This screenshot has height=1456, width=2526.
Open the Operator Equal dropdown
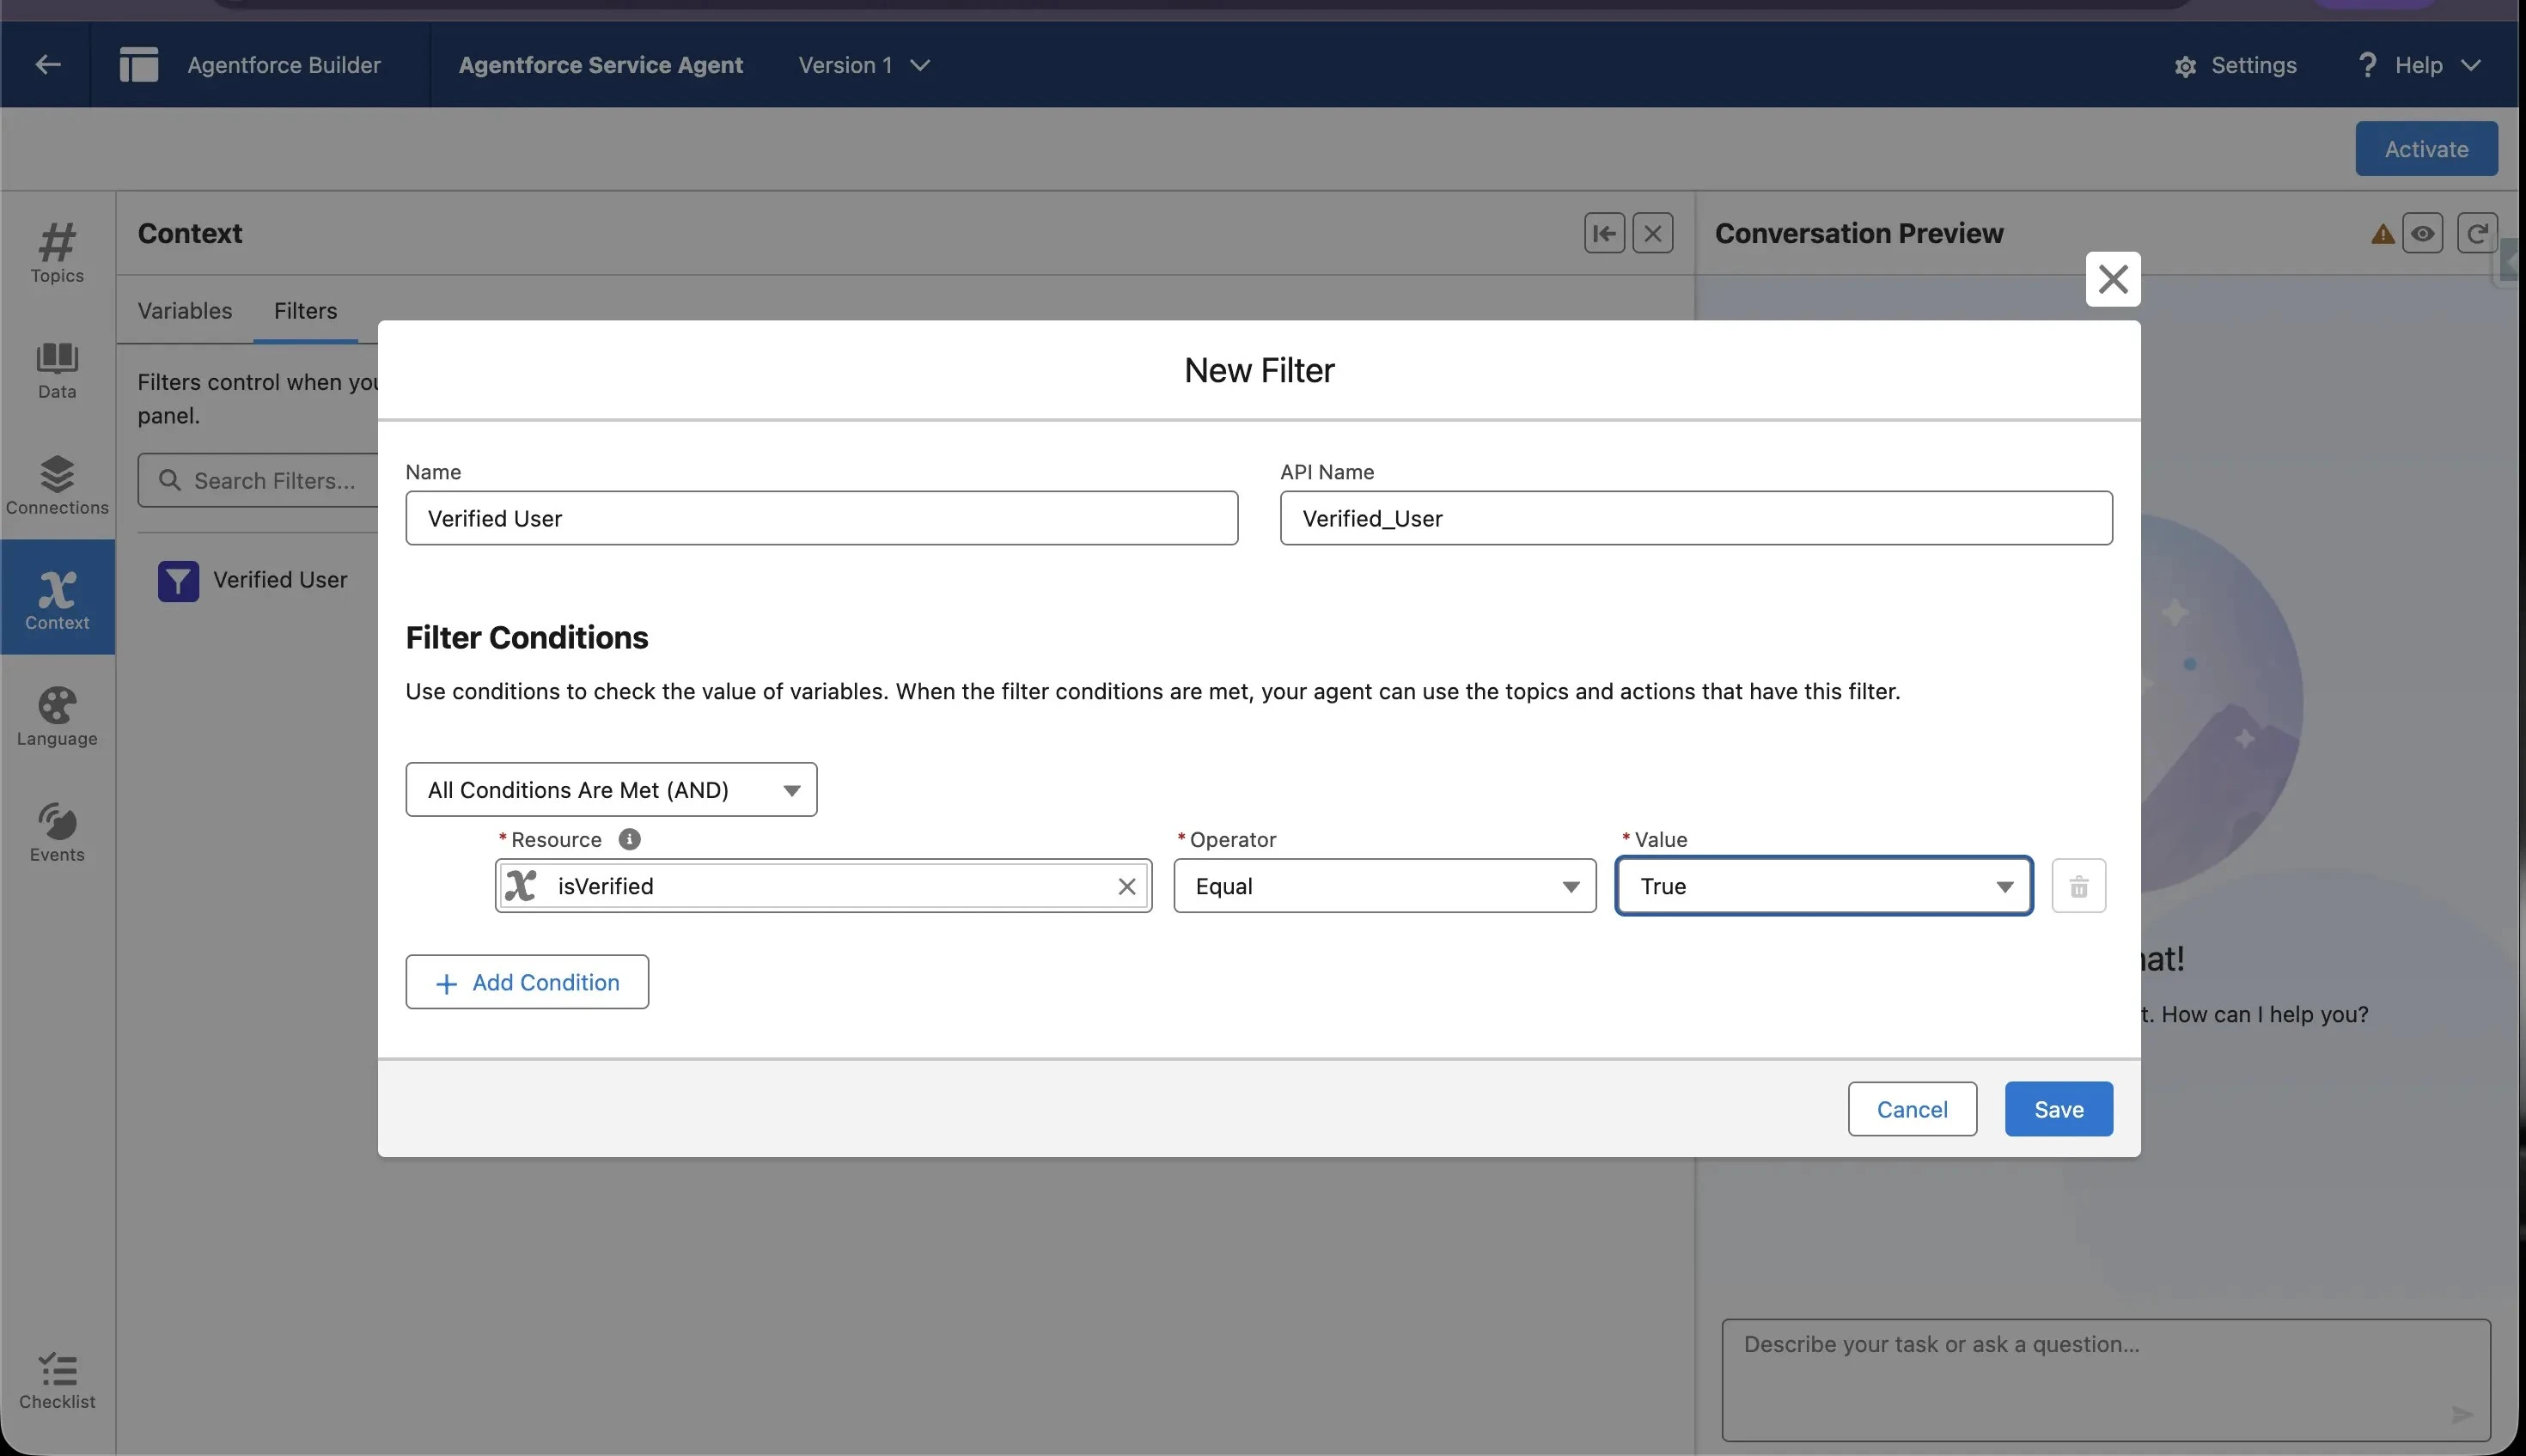1384,886
